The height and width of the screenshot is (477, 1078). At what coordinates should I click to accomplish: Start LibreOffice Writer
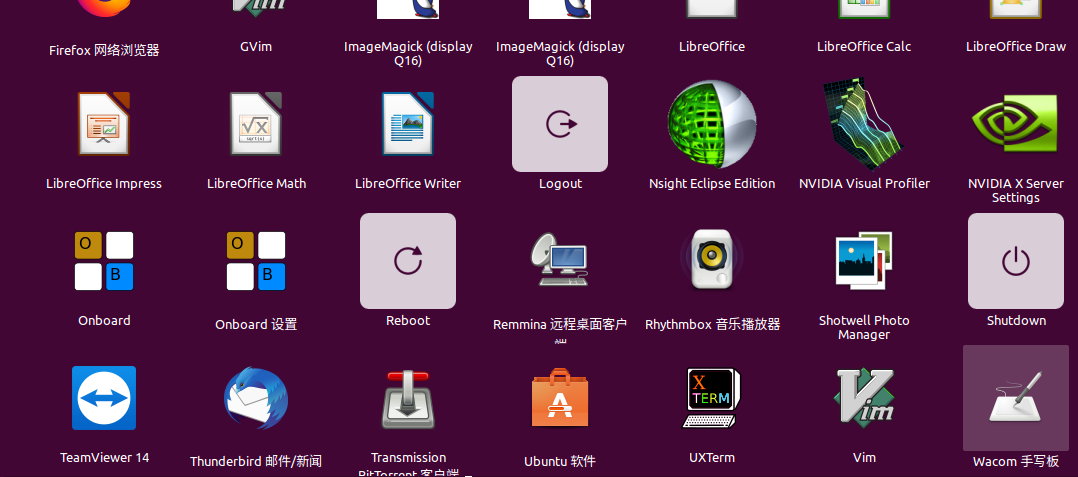(408, 124)
